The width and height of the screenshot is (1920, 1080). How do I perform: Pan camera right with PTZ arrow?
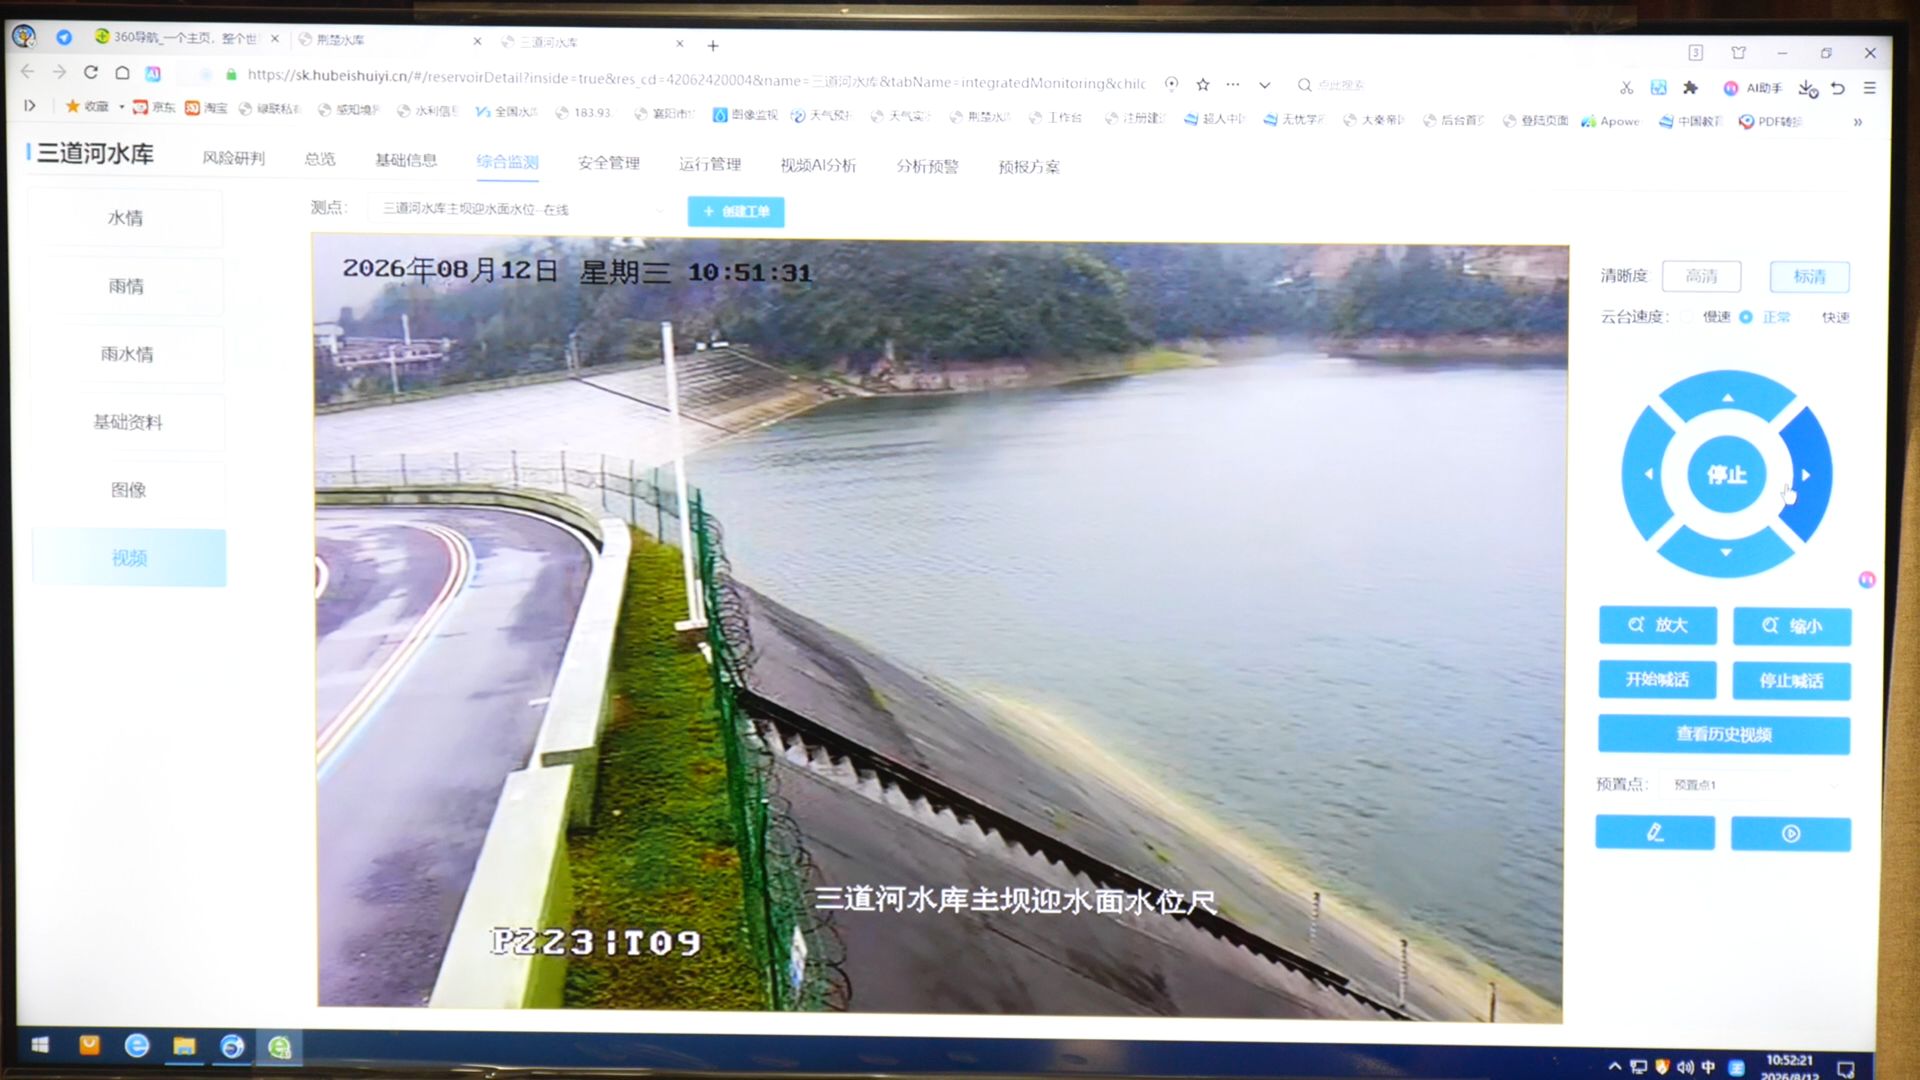tap(1806, 474)
